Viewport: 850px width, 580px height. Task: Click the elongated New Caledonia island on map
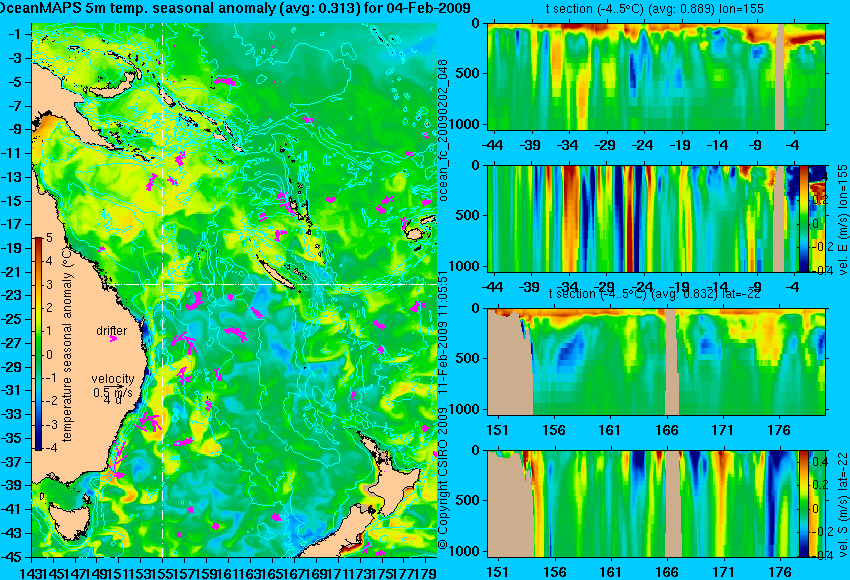point(275,272)
